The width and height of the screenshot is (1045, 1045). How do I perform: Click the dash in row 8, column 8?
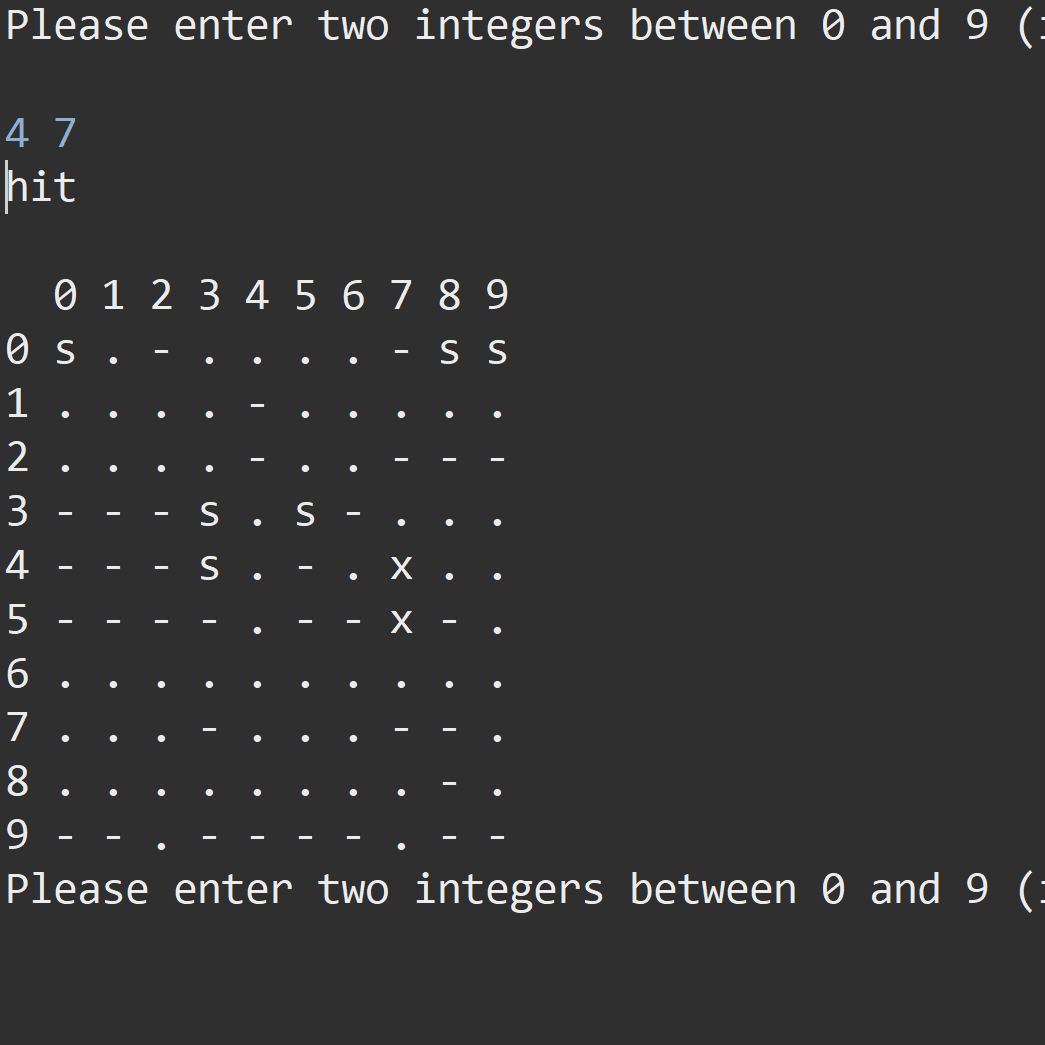click(x=449, y=781)
